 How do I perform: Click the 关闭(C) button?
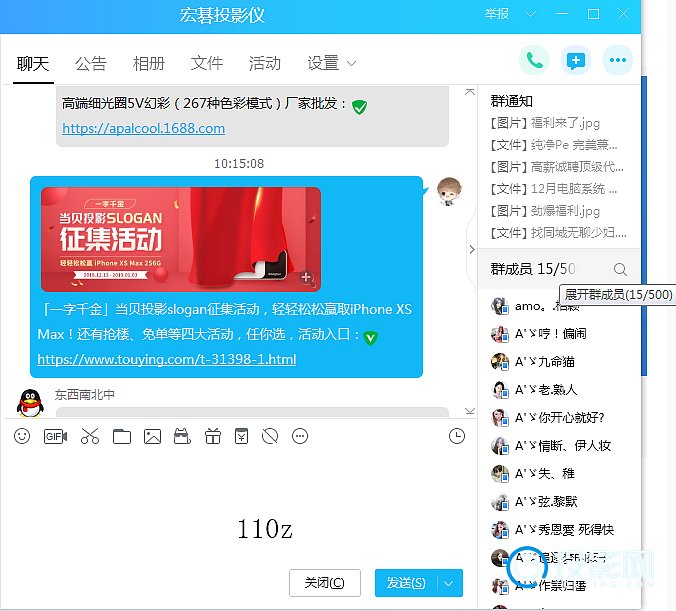tap(325, 583)
